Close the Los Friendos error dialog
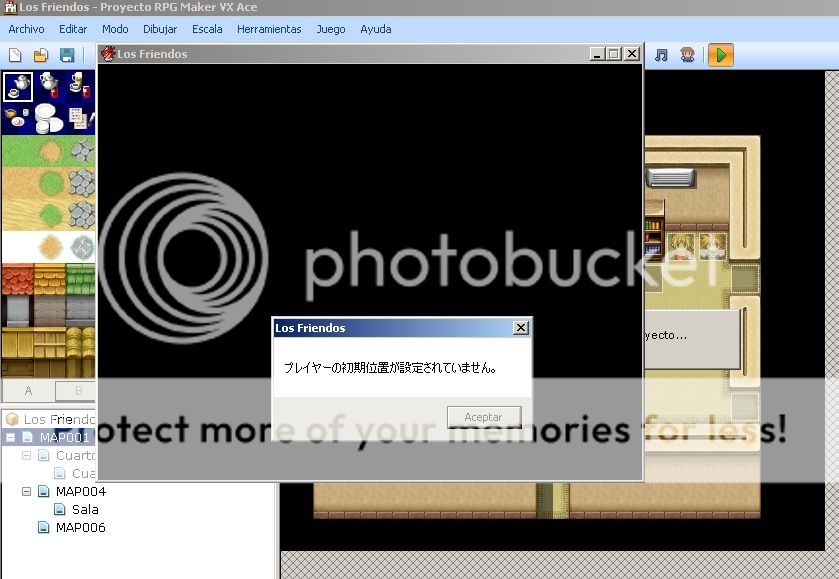The width and height of the screenshot is (839, 579). click(520, 328)
